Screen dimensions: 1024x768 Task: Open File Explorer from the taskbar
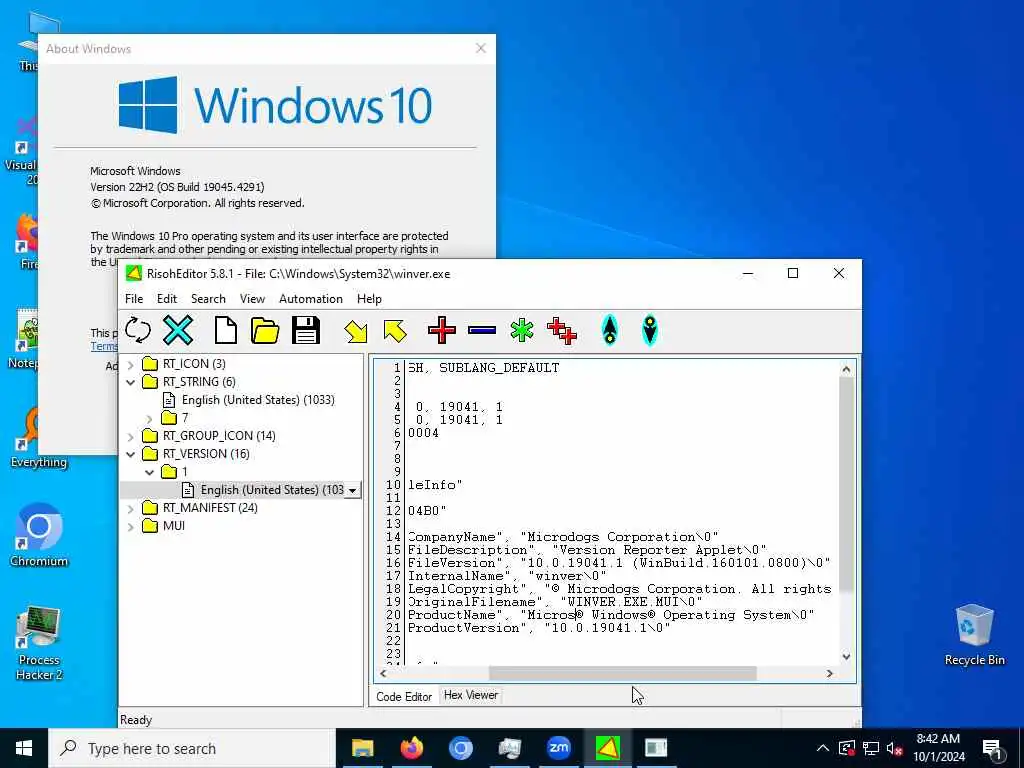[362, 748]
